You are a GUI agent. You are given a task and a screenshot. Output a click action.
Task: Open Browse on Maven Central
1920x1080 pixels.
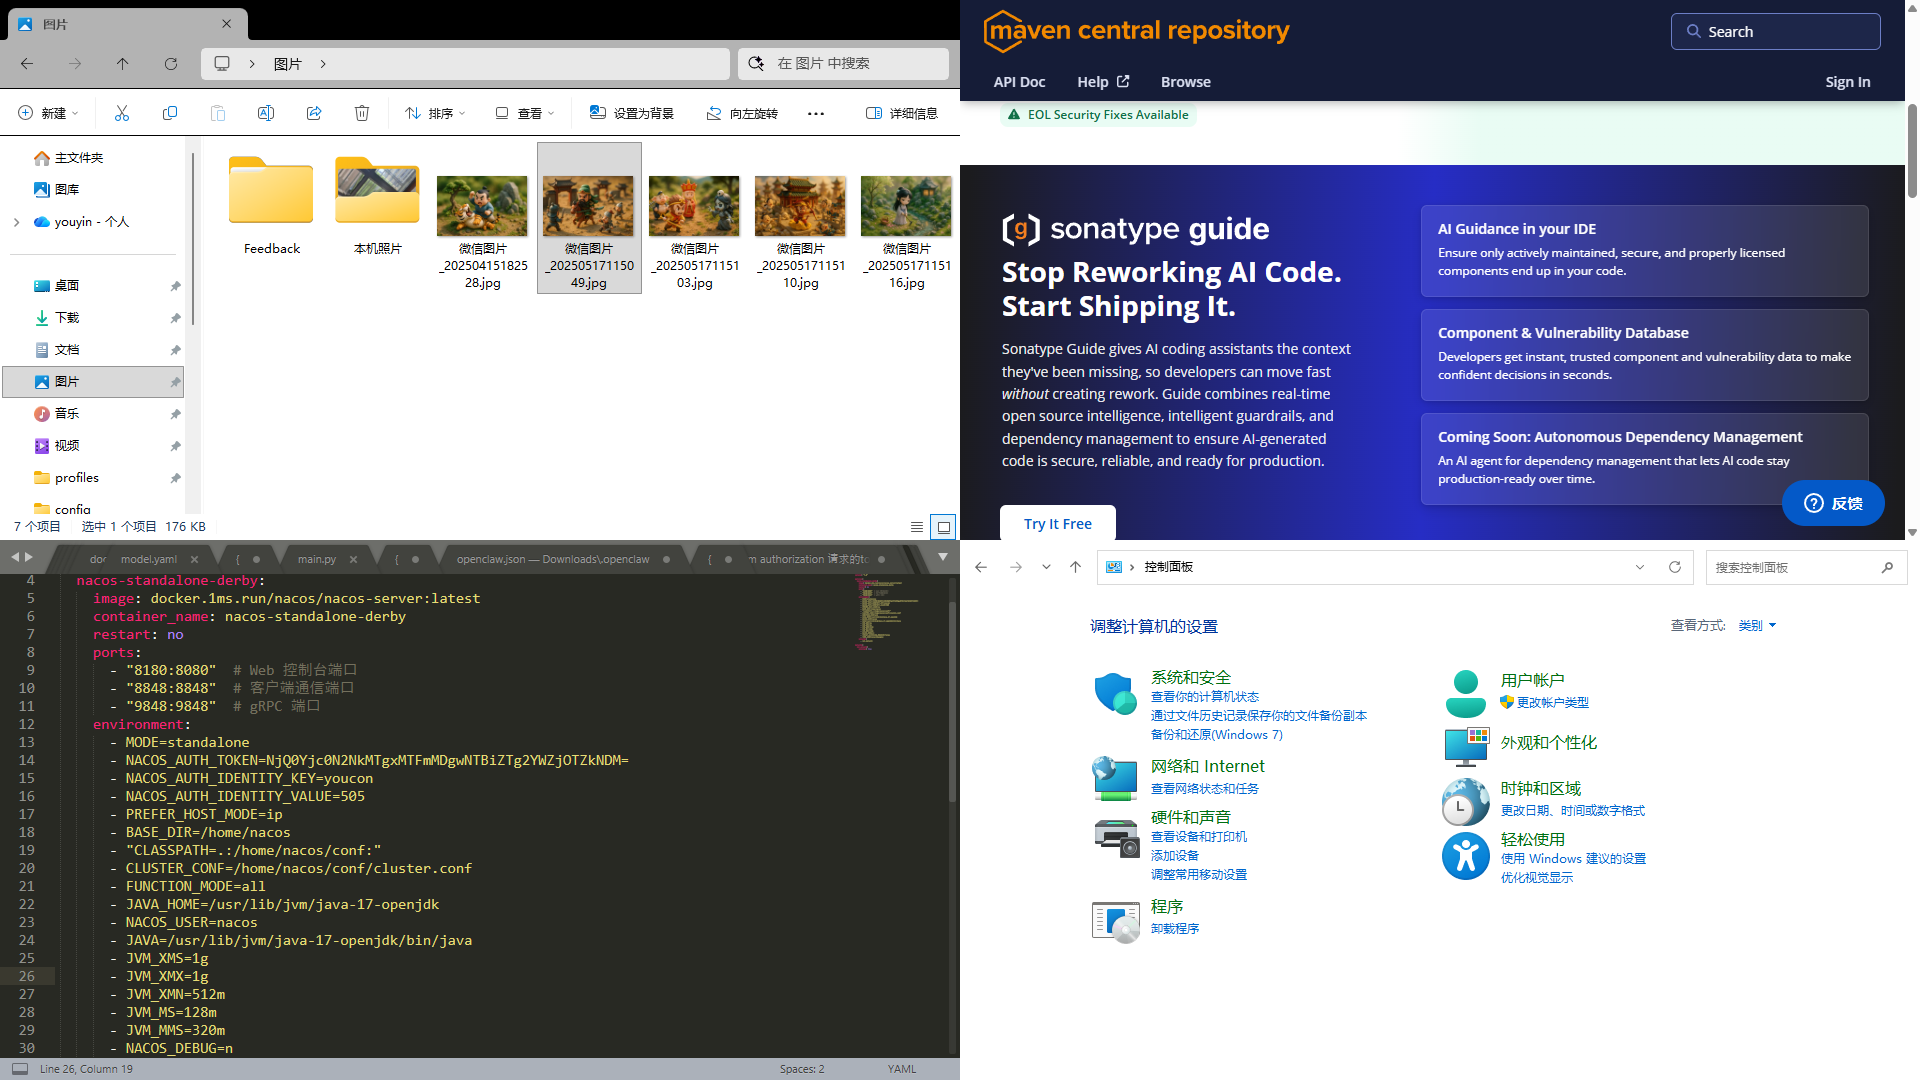point(1185,82)
